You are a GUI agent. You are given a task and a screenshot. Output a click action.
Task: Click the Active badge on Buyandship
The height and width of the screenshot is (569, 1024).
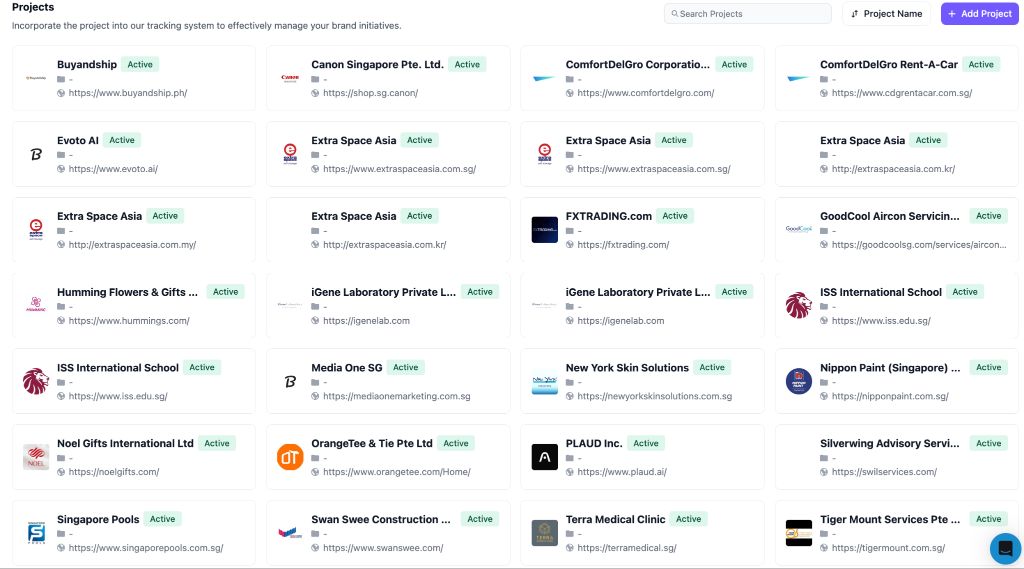(140, 64)
